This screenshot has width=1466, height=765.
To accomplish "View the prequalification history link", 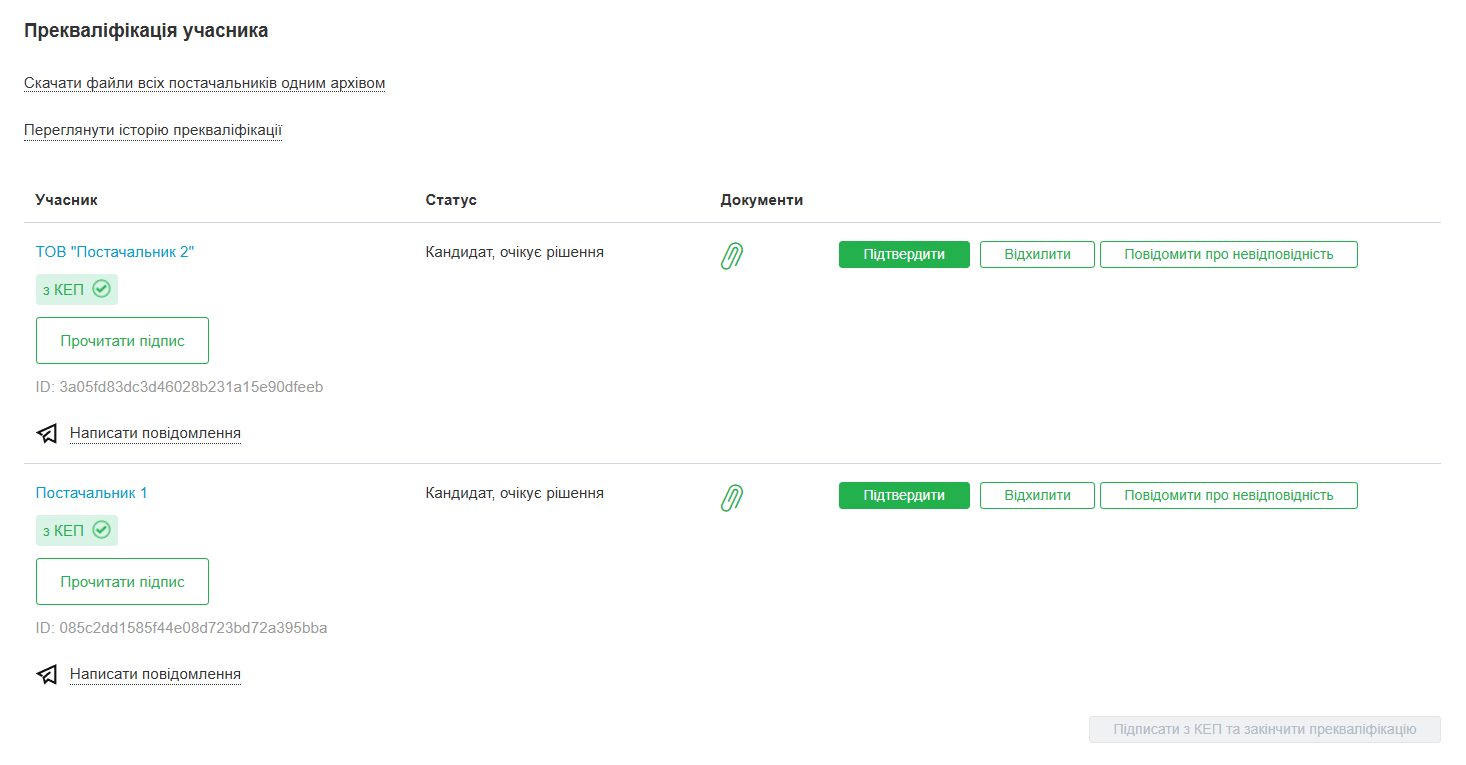I will tap(153, 130).
